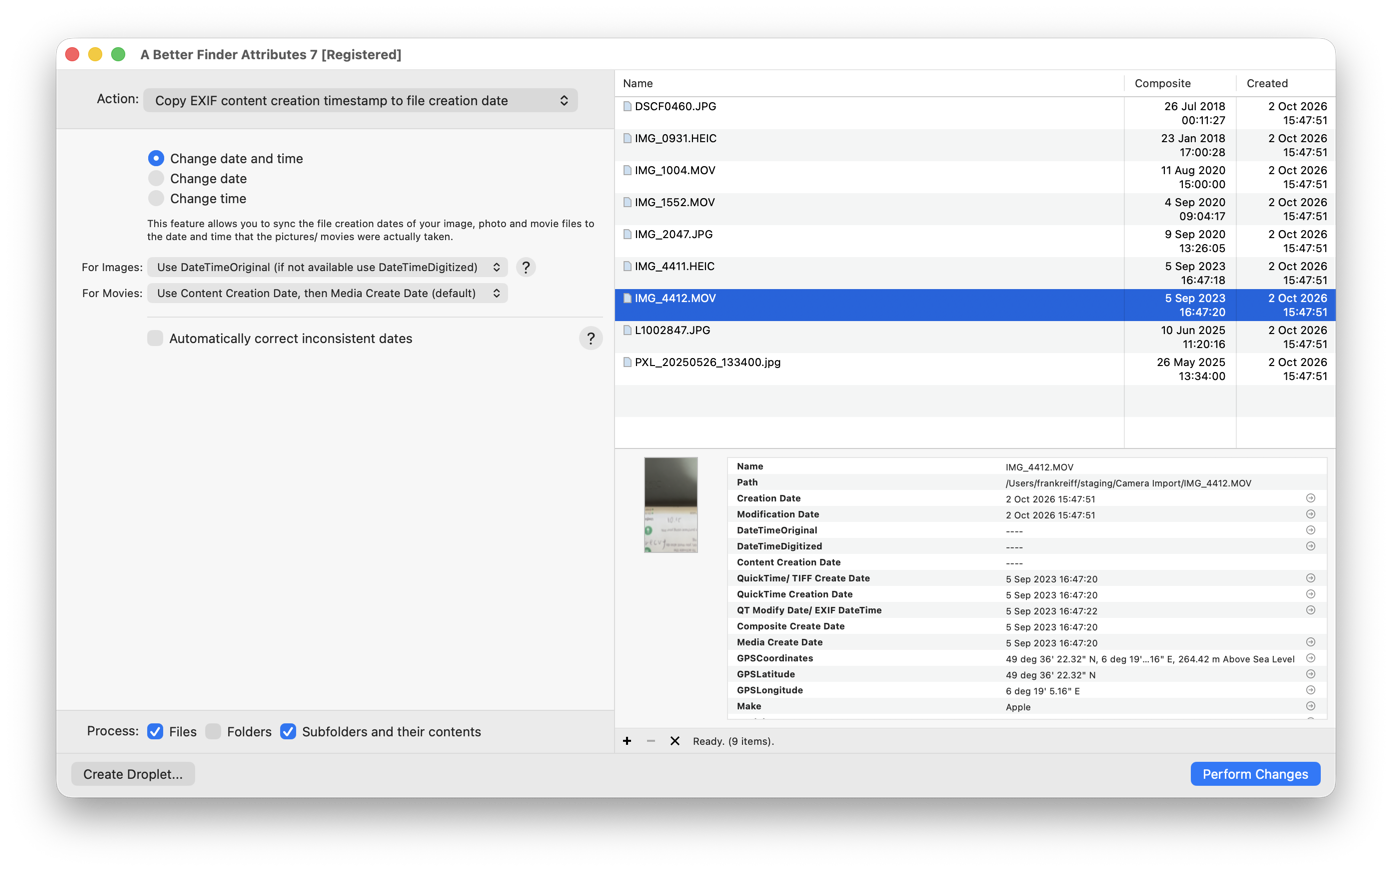This screenshot has height=872, width=1392.
Task: Click the arrow icon on QT Modify Date row
Action: click(x=1310, y=610)
